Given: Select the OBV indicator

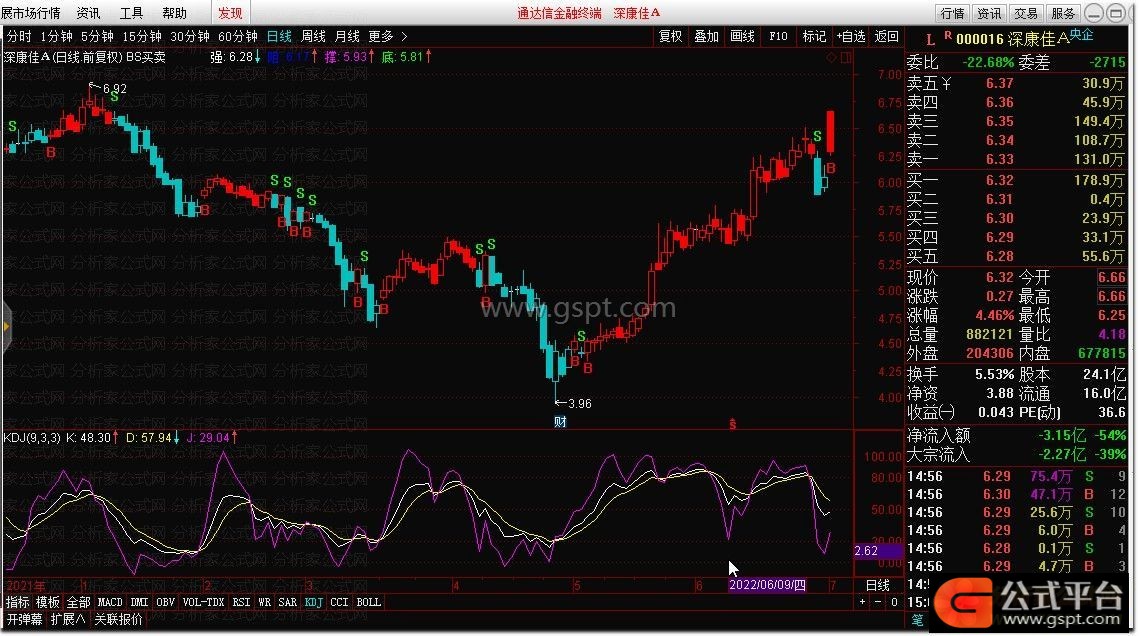Looking at the screenshot, I should point(166,602).
